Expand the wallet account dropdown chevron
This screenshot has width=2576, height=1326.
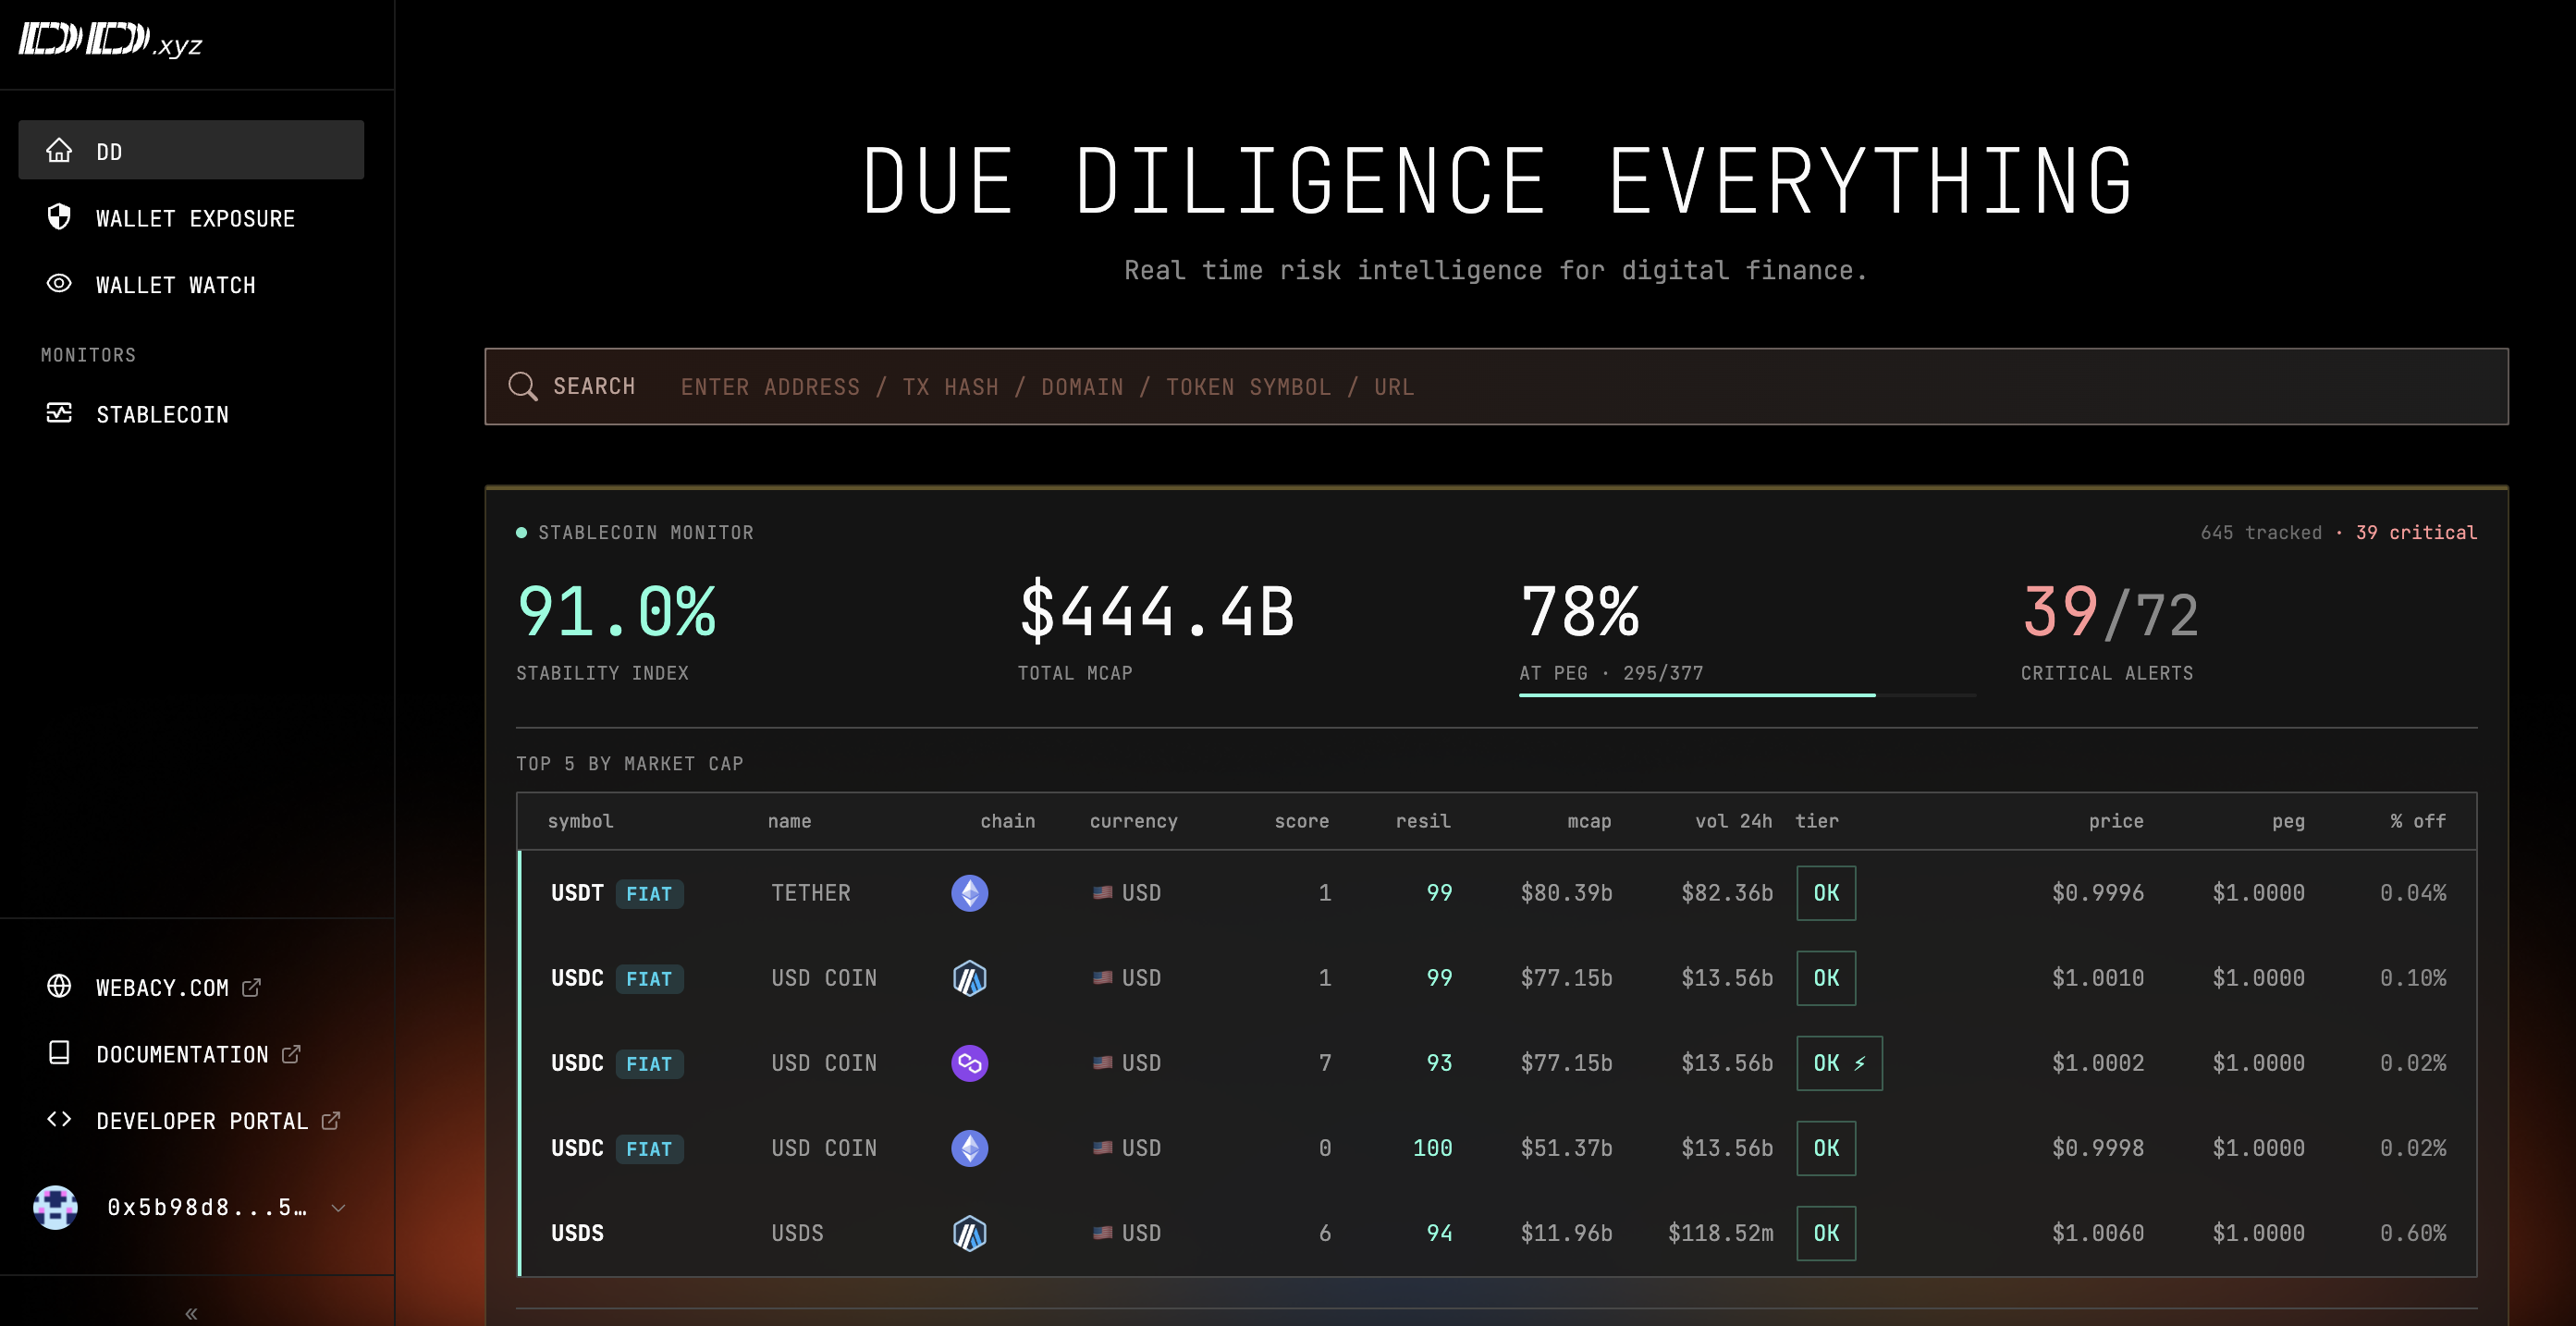[x=339, y=1208]
